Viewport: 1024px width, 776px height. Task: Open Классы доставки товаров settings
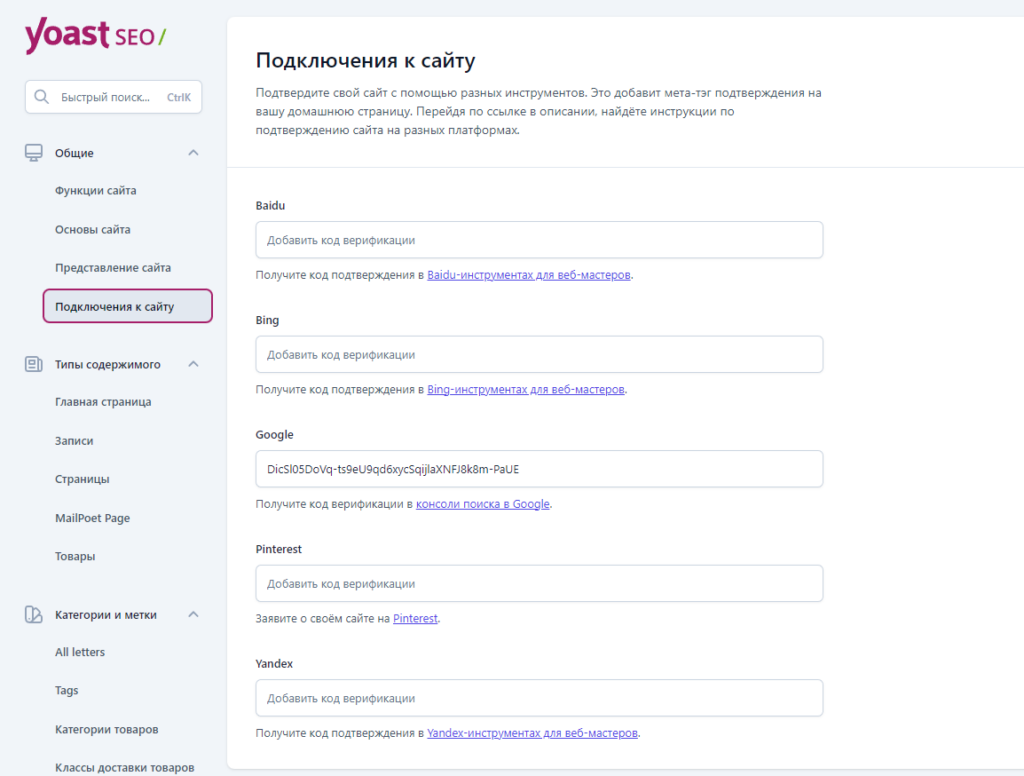(x=125, y=768)
